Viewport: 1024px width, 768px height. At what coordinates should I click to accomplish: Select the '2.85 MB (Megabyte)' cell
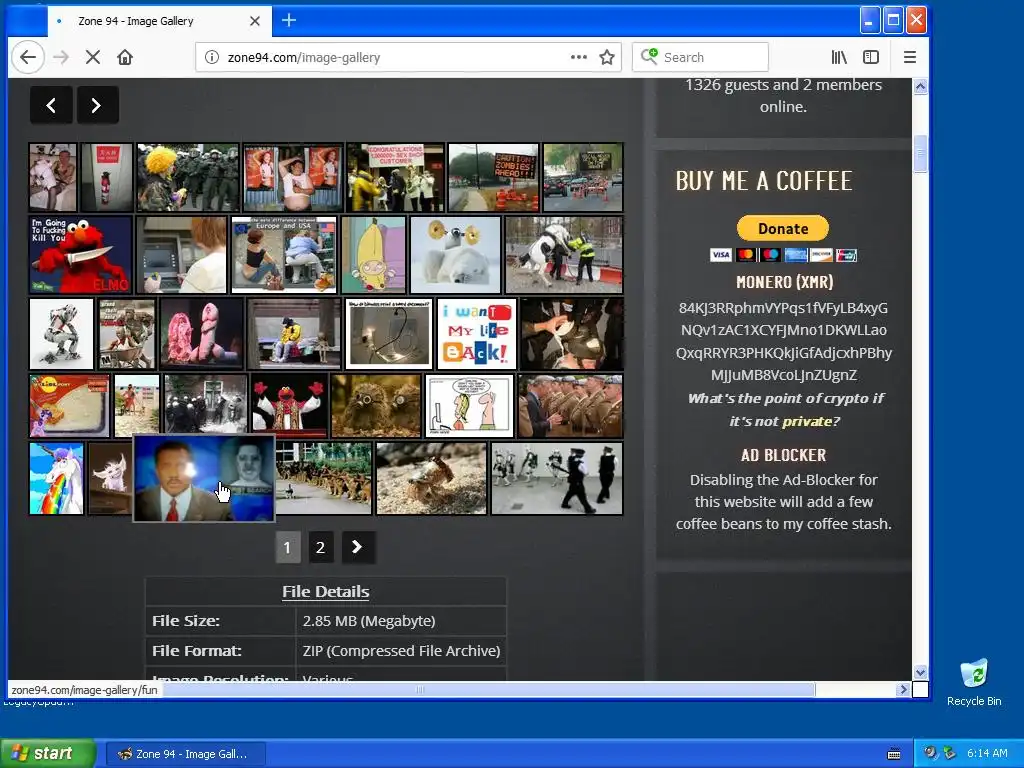tap(401, 621)
